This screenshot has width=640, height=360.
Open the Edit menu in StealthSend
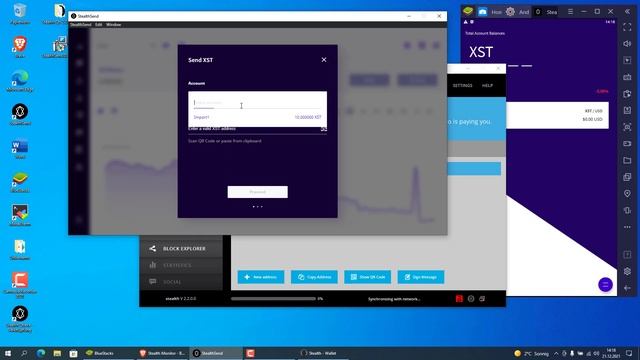[x=99, y=25]
